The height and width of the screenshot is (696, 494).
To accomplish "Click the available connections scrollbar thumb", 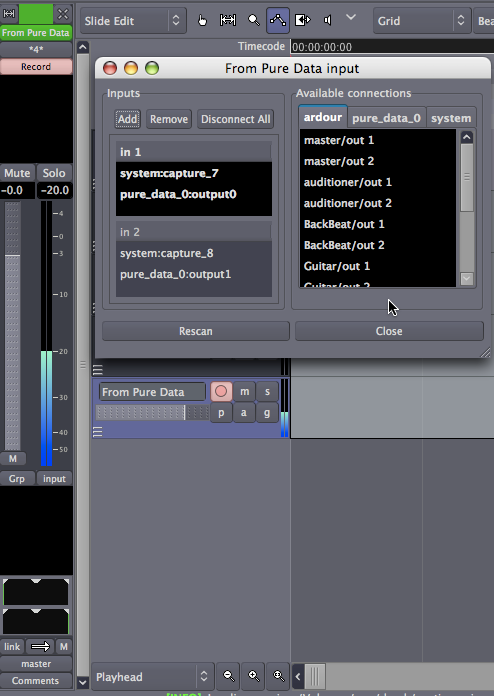I will pos(466,178).
